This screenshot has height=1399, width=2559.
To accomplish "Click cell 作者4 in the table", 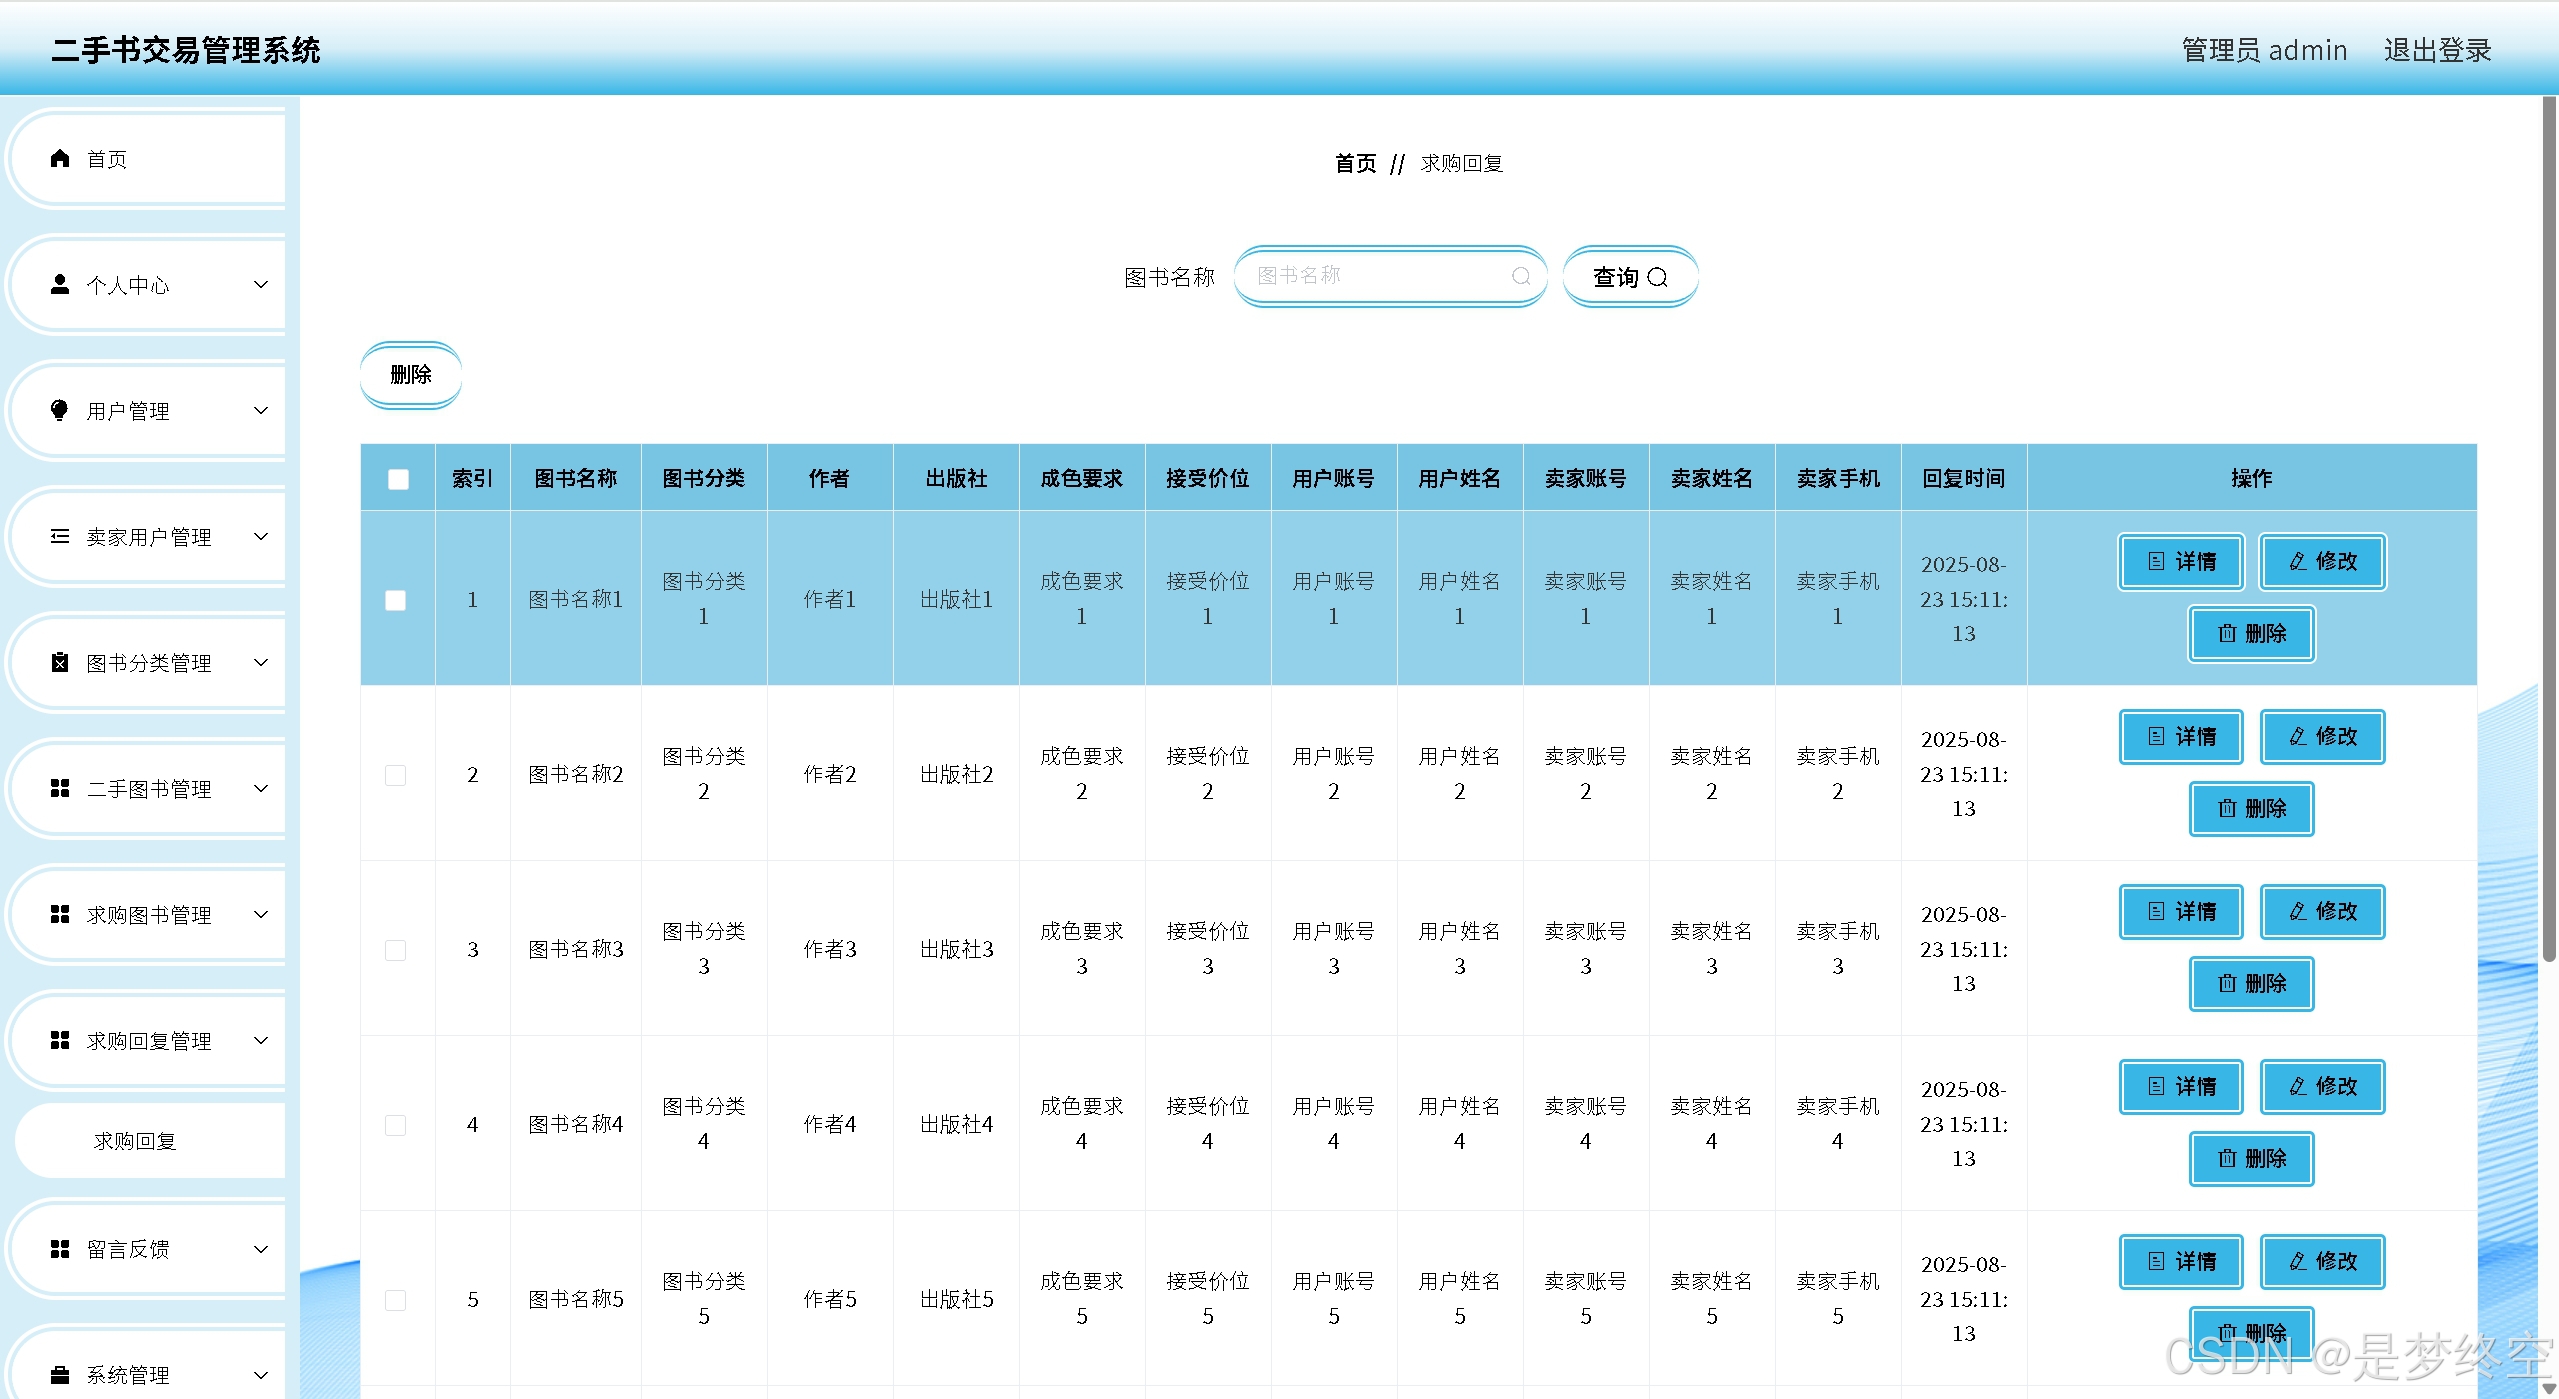I will (x=830, y=1124).
